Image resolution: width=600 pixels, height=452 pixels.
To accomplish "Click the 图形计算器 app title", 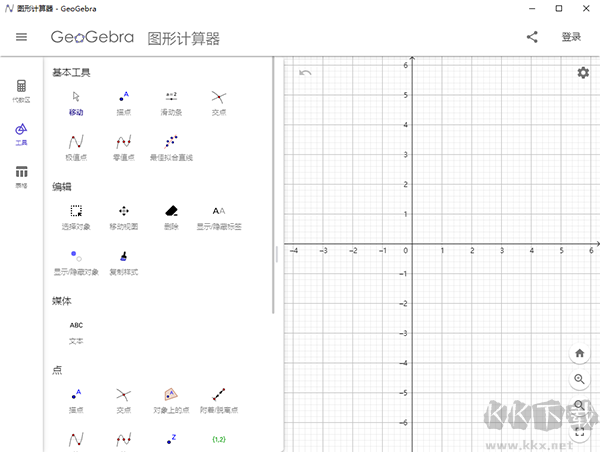I will coord(184,39).
